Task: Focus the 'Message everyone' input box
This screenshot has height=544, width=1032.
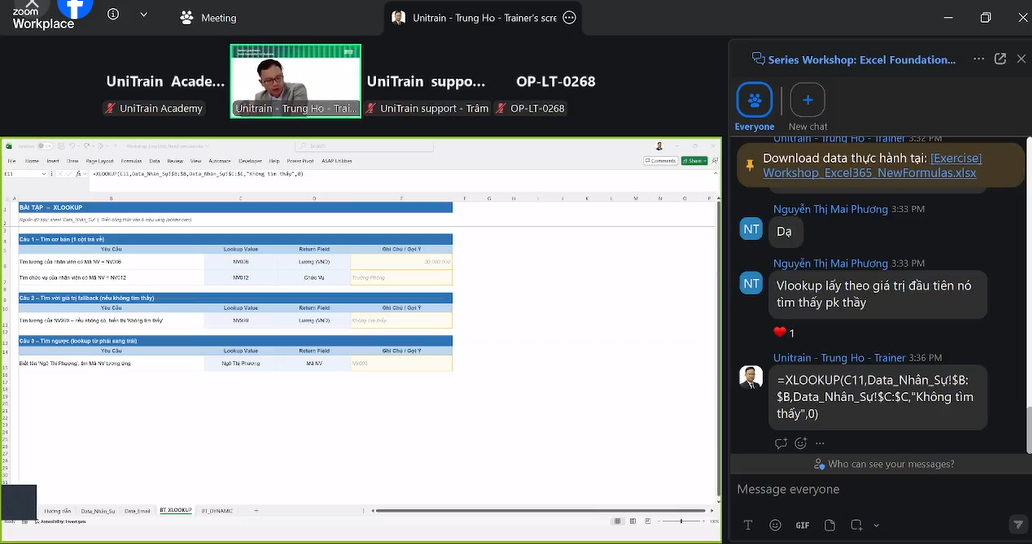Action: point(879,489)
